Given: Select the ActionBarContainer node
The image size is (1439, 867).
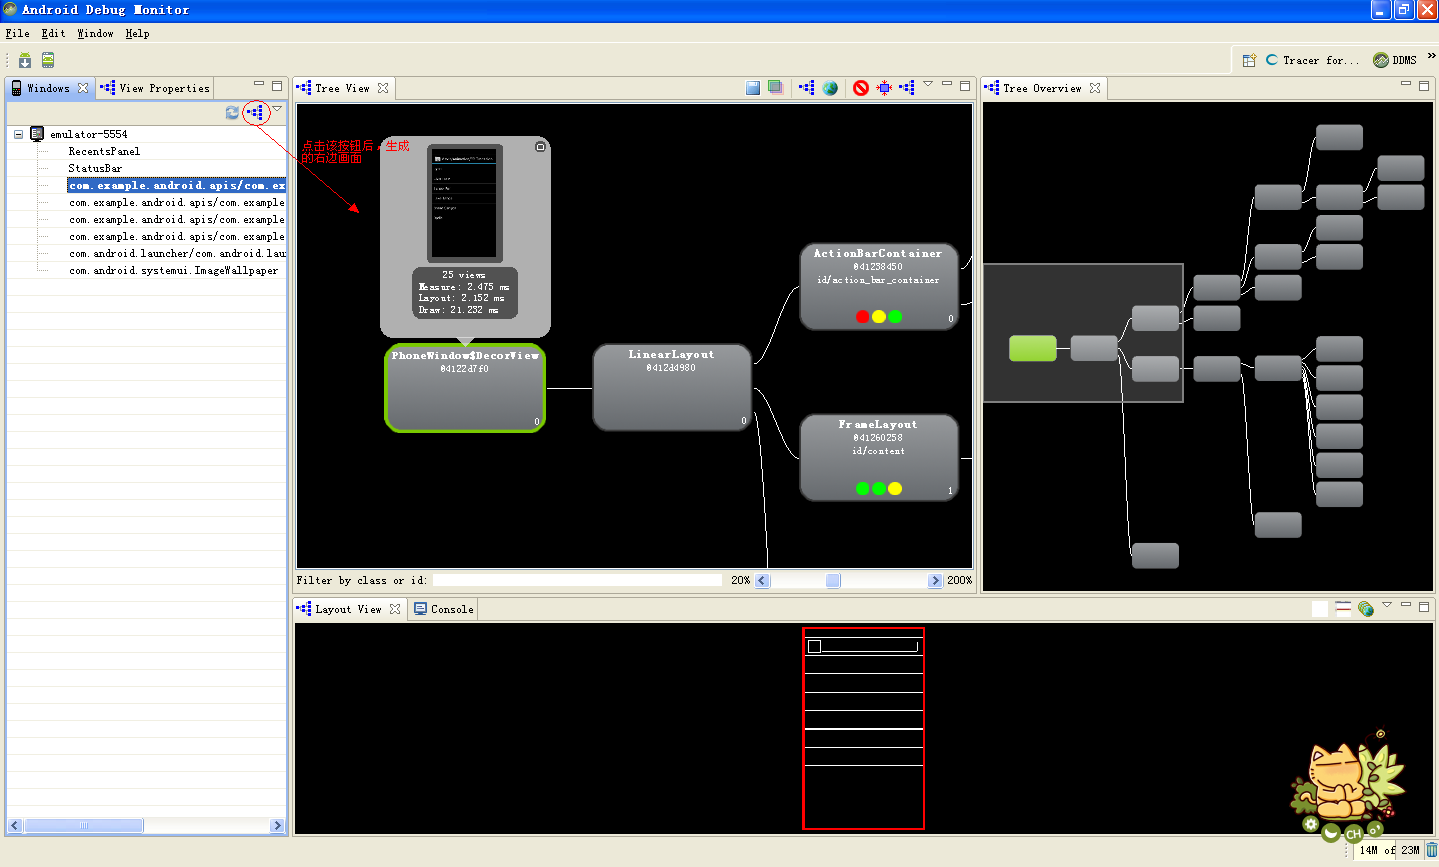Looking at the screenshot, I should (x=879, y=287).
